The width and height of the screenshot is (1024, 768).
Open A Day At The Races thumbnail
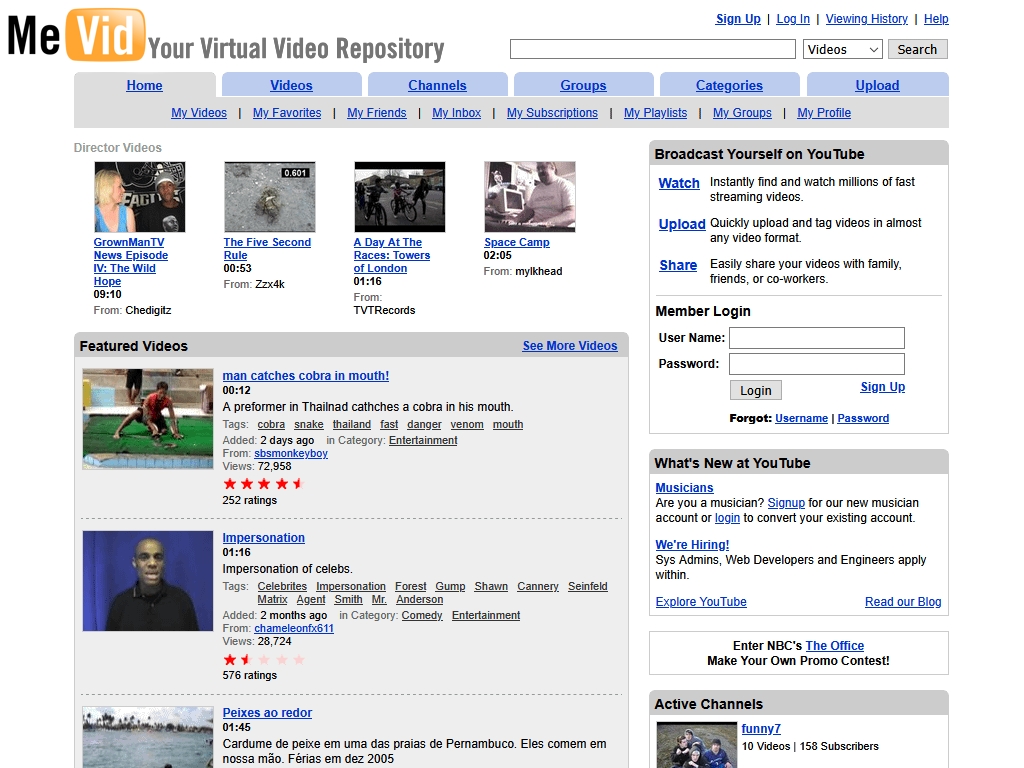(x=399, y=197)
